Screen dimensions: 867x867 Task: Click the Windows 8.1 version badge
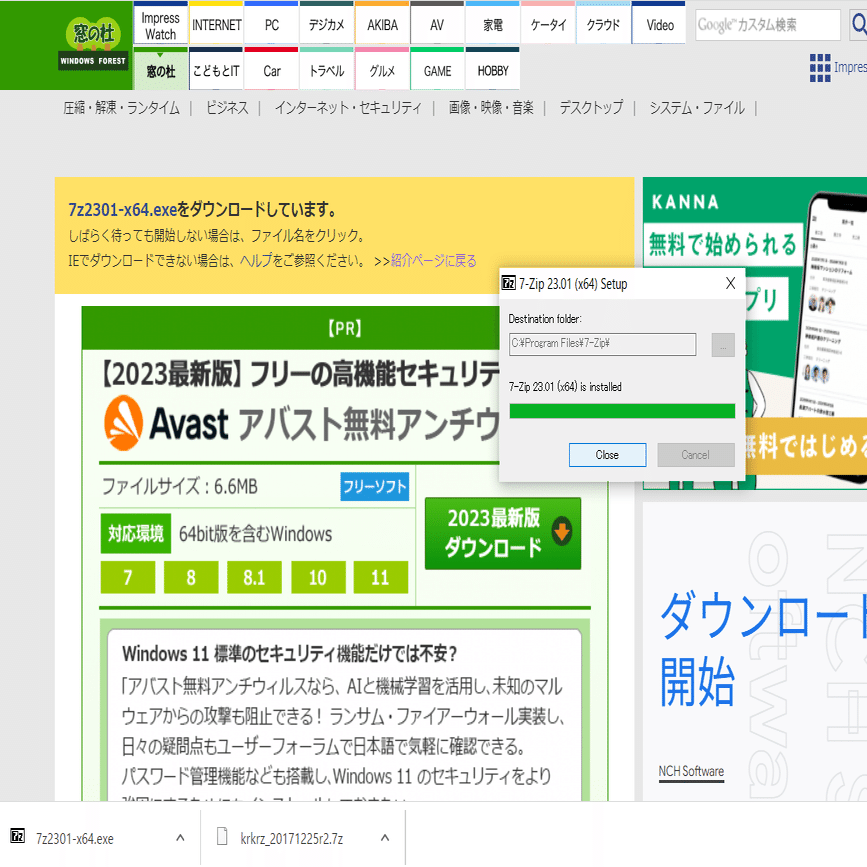(x=254, y=577)
